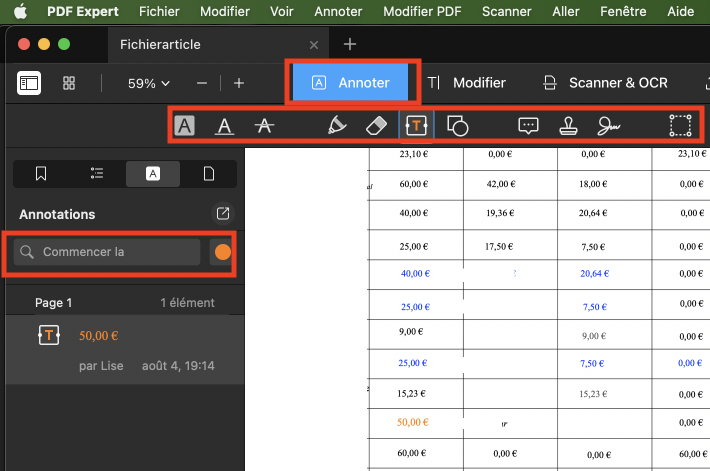Export annotations with the share icon
Screen dimensions: 710x471
[223, 213]
